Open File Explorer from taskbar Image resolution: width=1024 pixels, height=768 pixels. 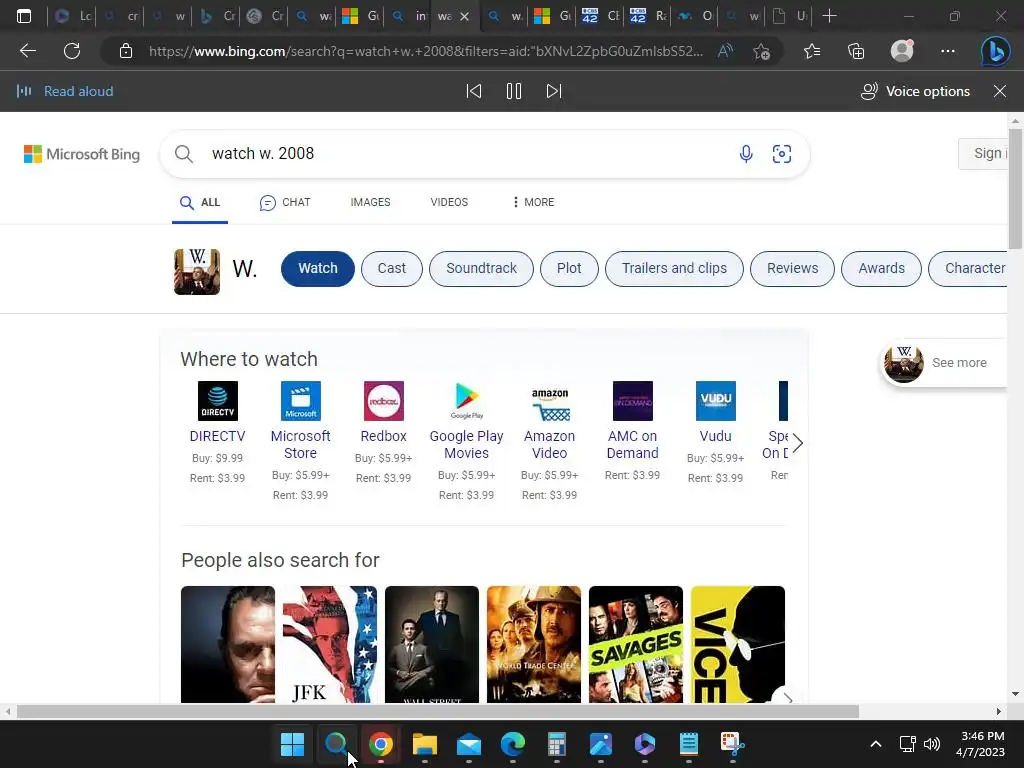tap(424, 744)
